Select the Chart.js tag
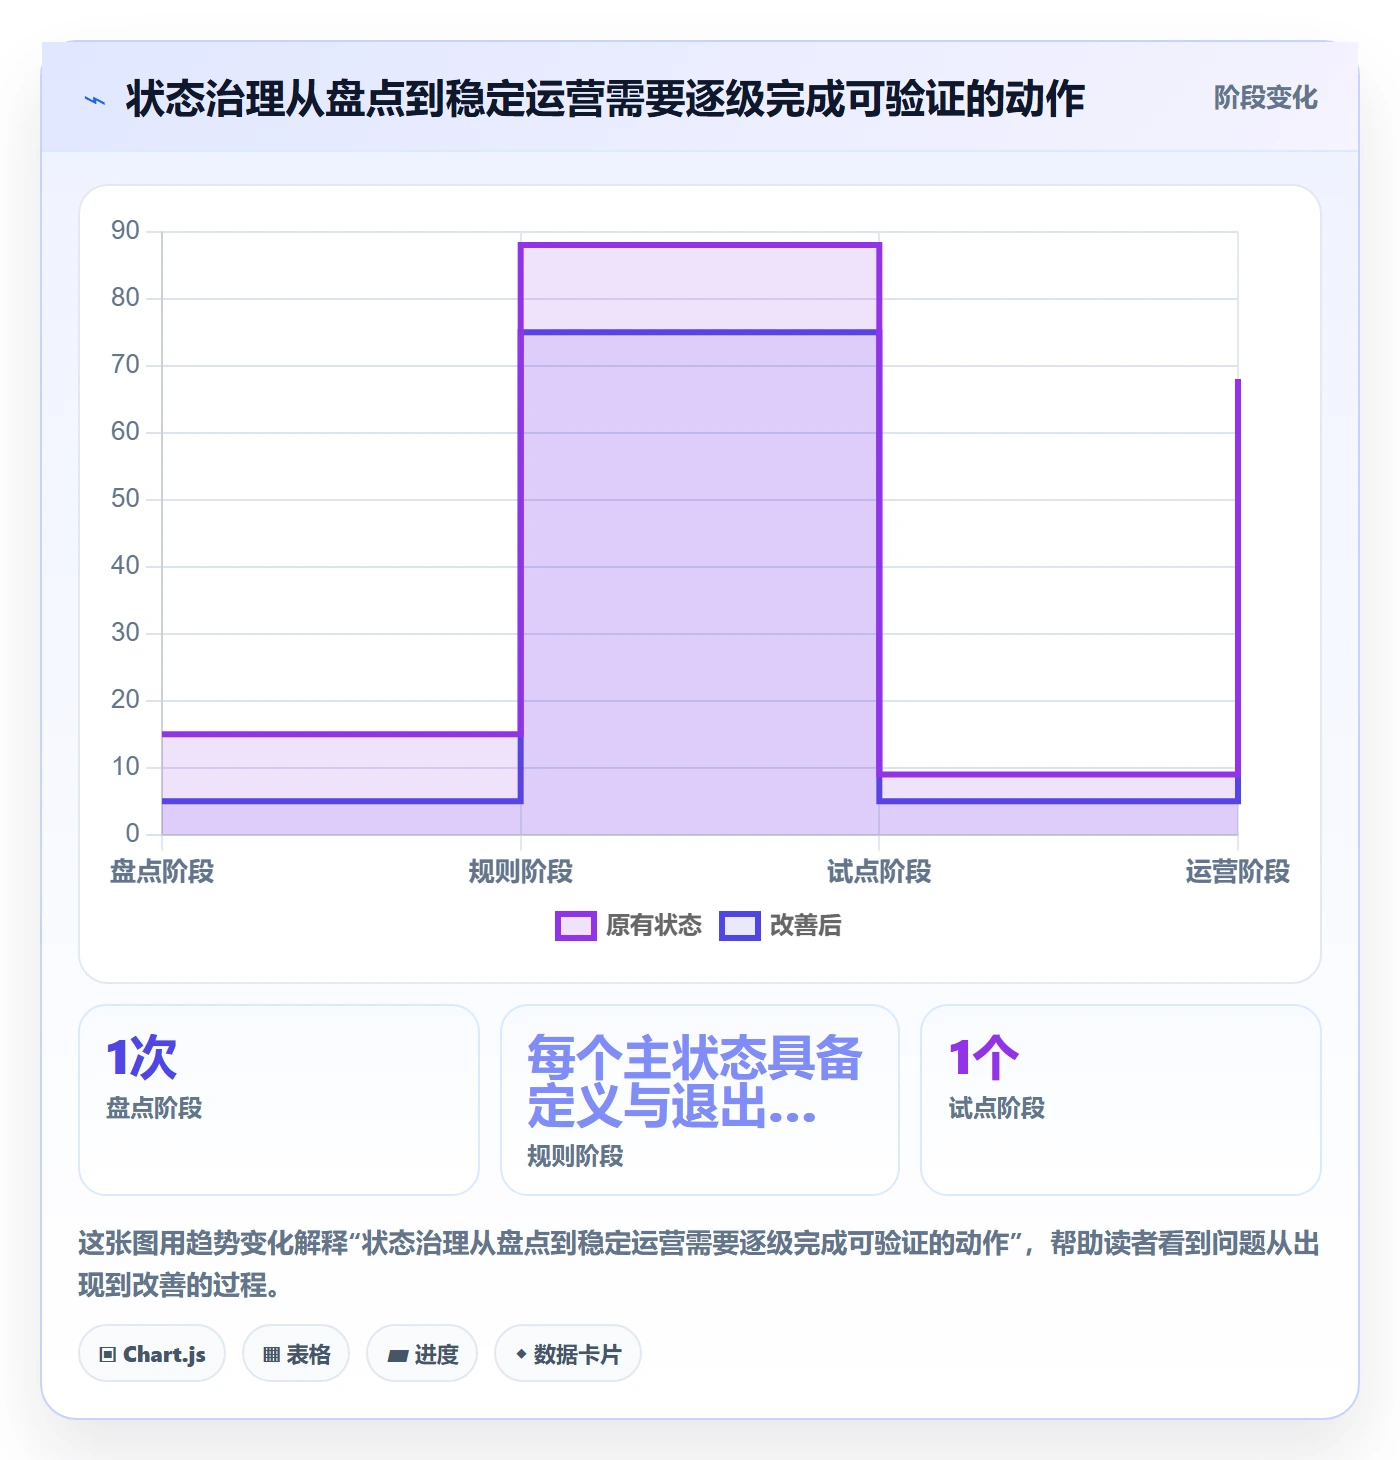Screen dimensions: 1400x1460 pyautogui.click(x=152, y=1354)
